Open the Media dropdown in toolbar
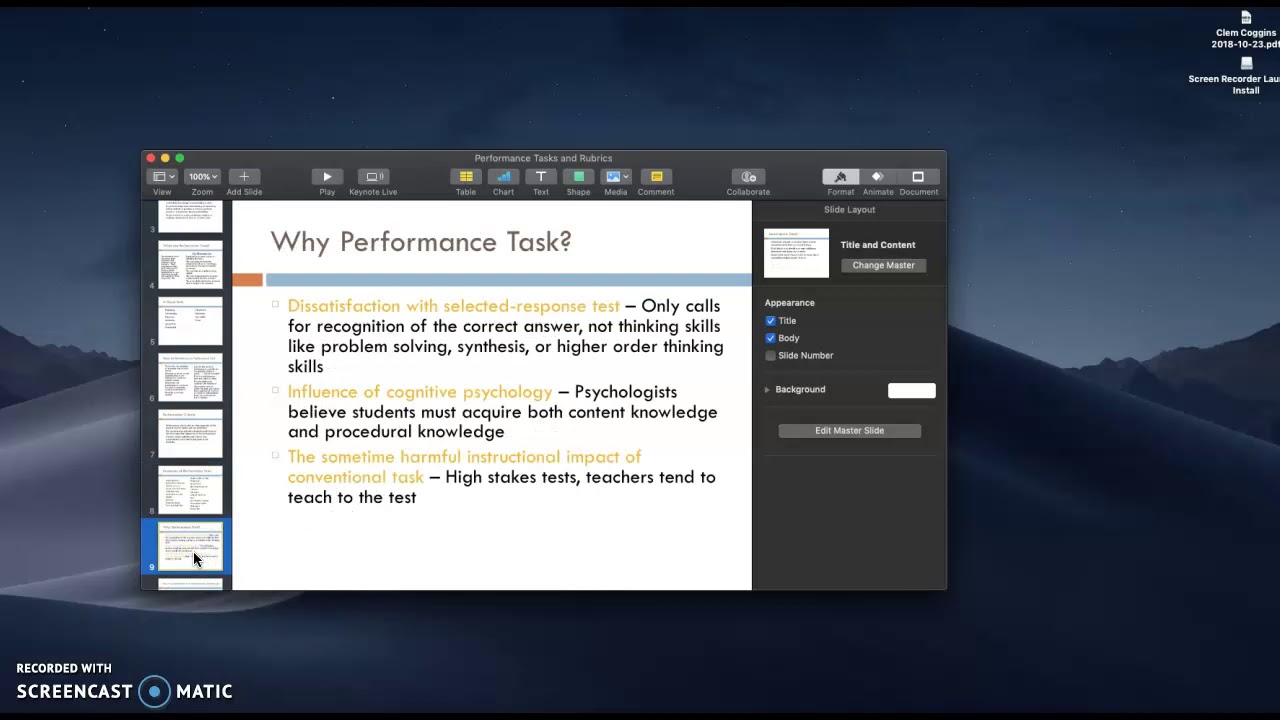Viewport: 1280px width, 720px height. (x=616, y=177)
